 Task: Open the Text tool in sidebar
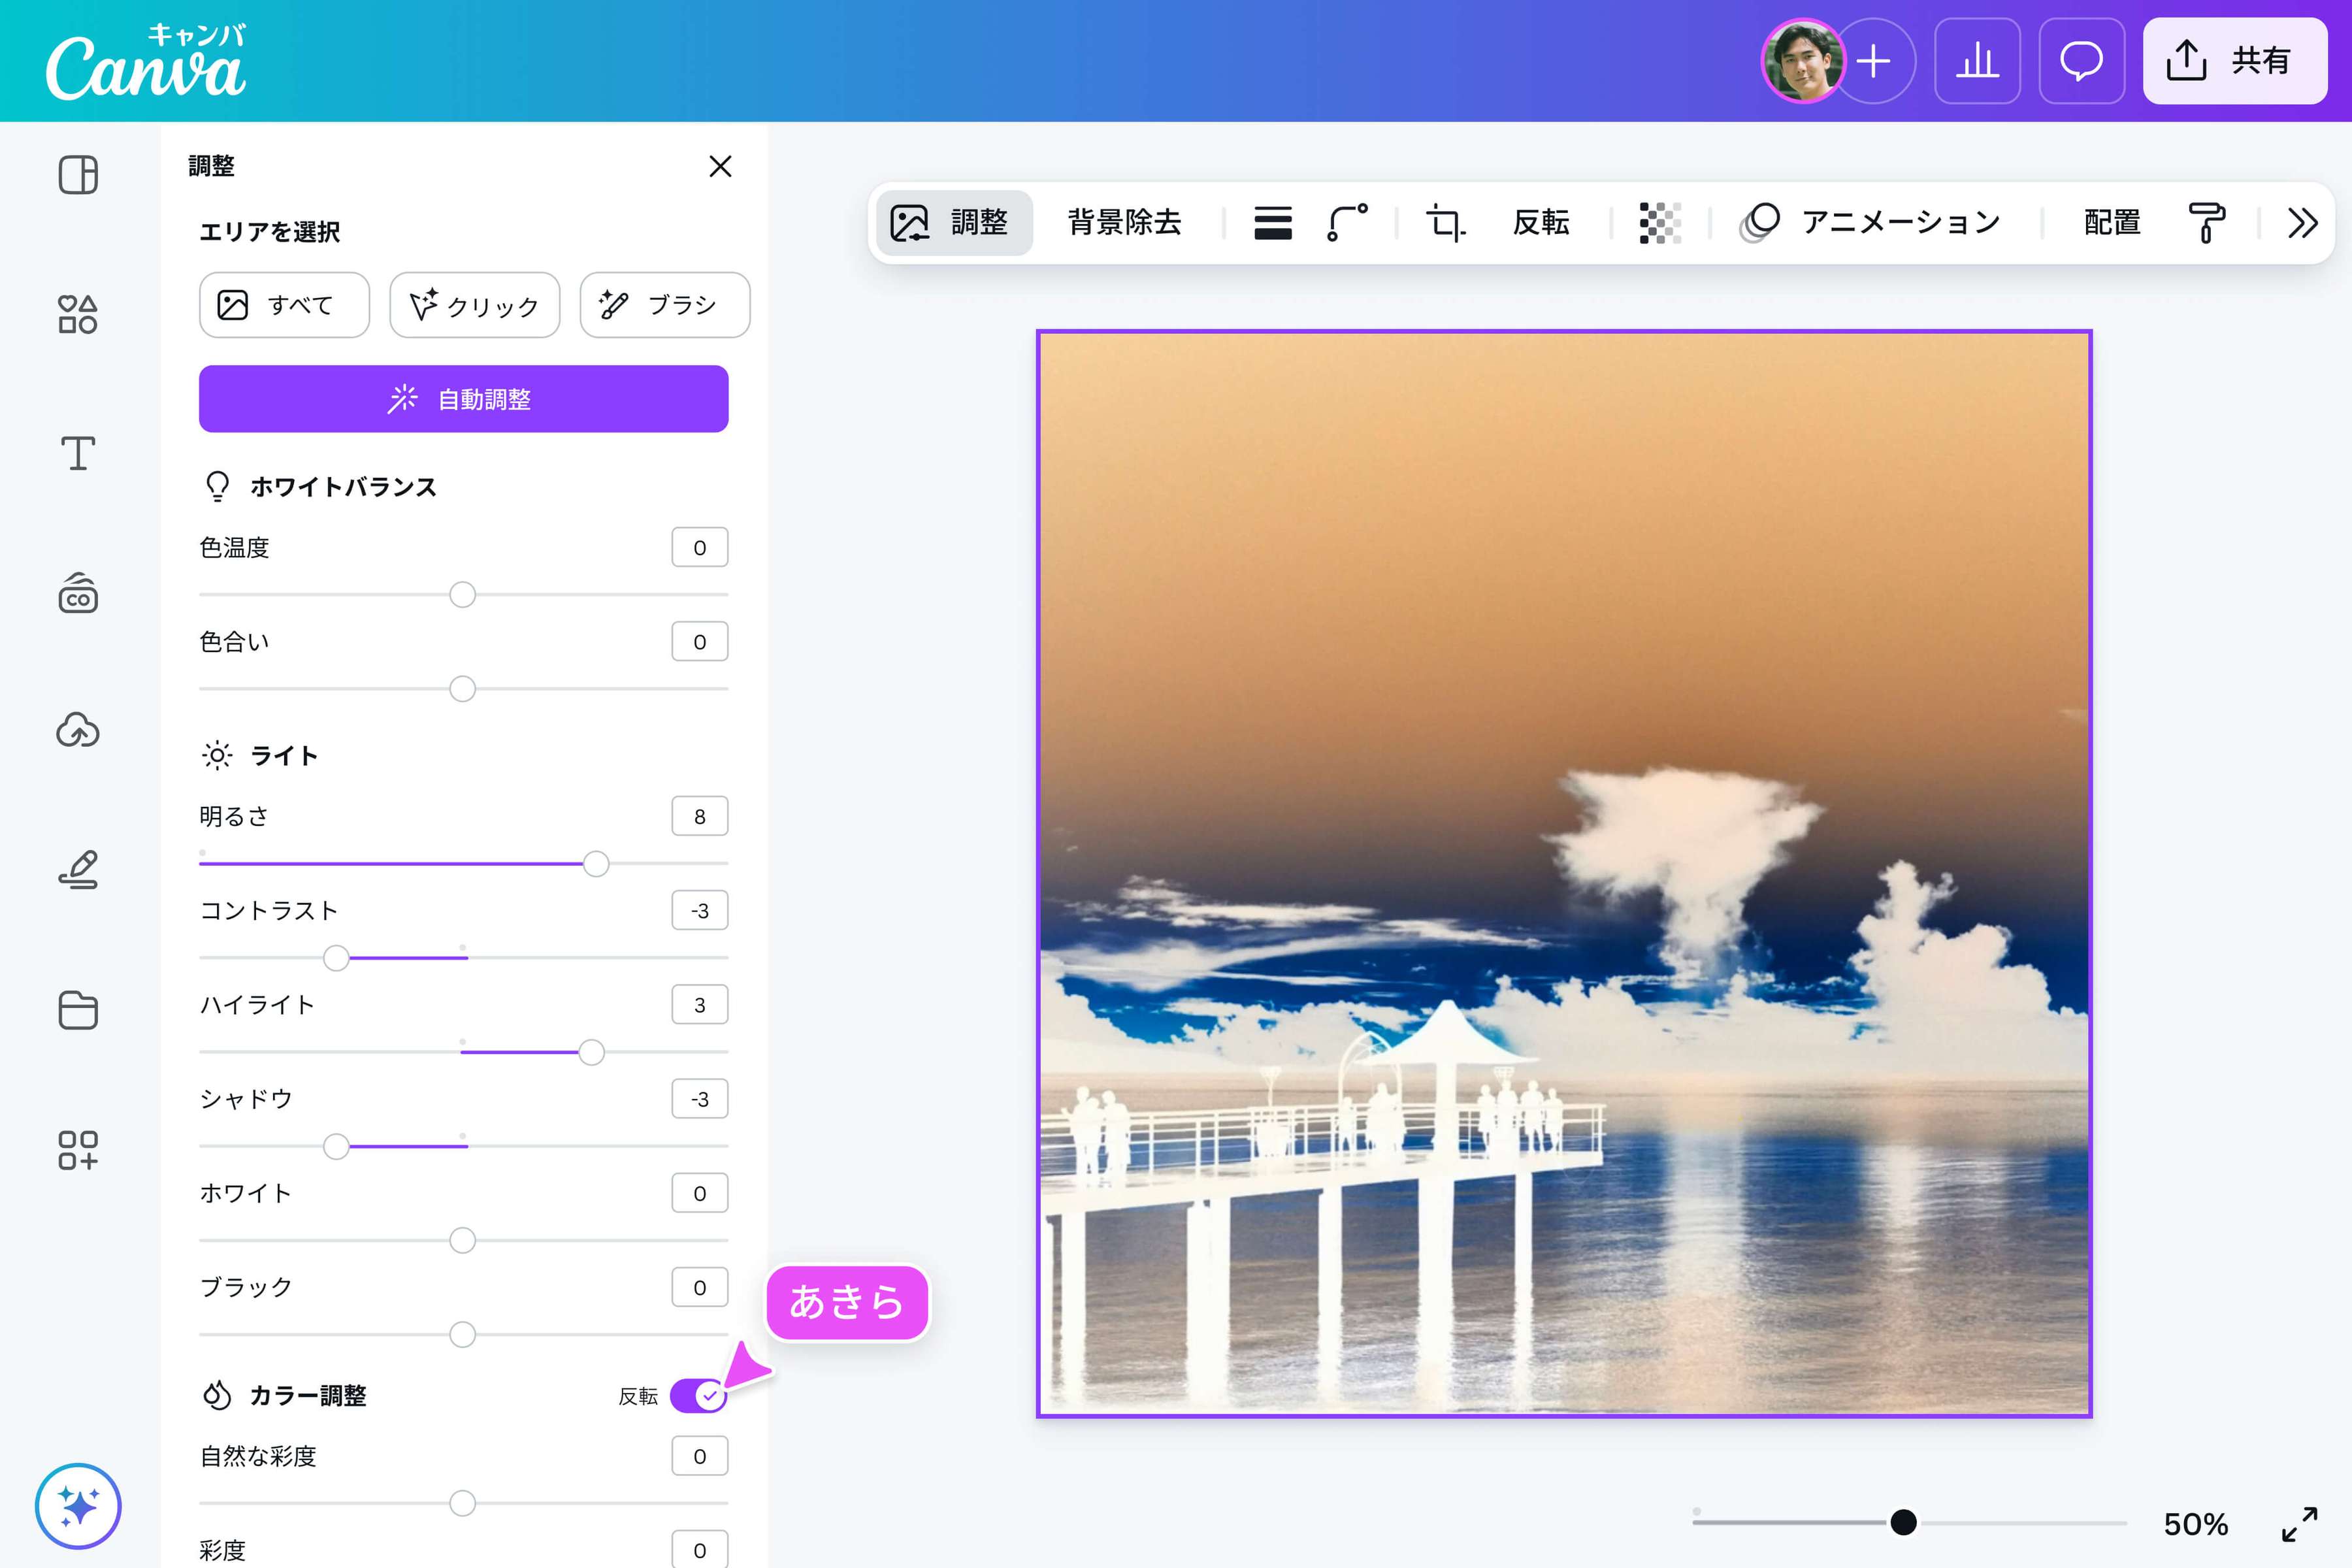[78, 453]
